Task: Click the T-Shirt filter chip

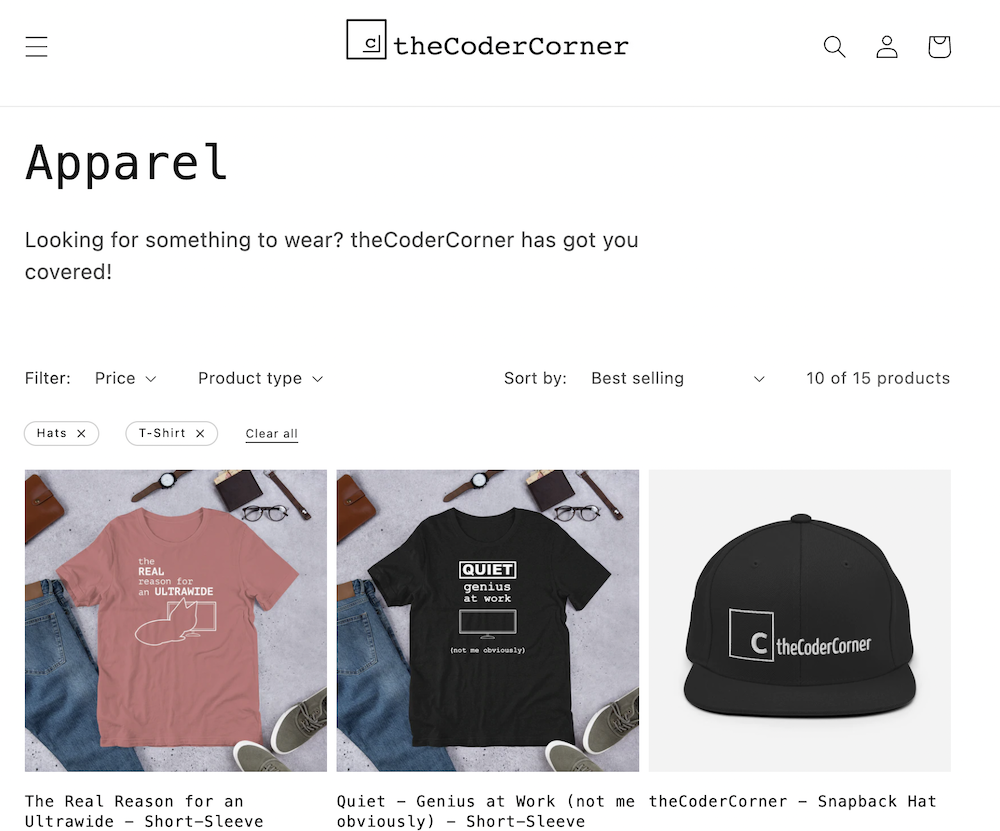Action: click(172, 434)
